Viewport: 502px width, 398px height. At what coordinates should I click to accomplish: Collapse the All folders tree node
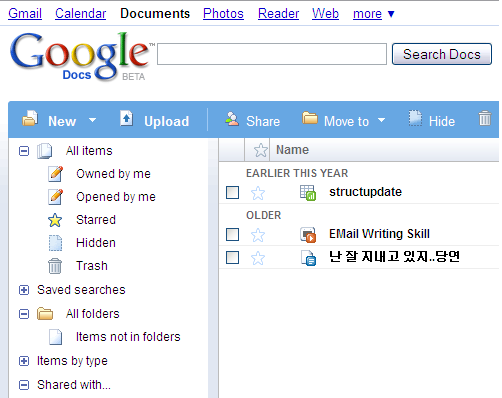[x=24, y=314]
